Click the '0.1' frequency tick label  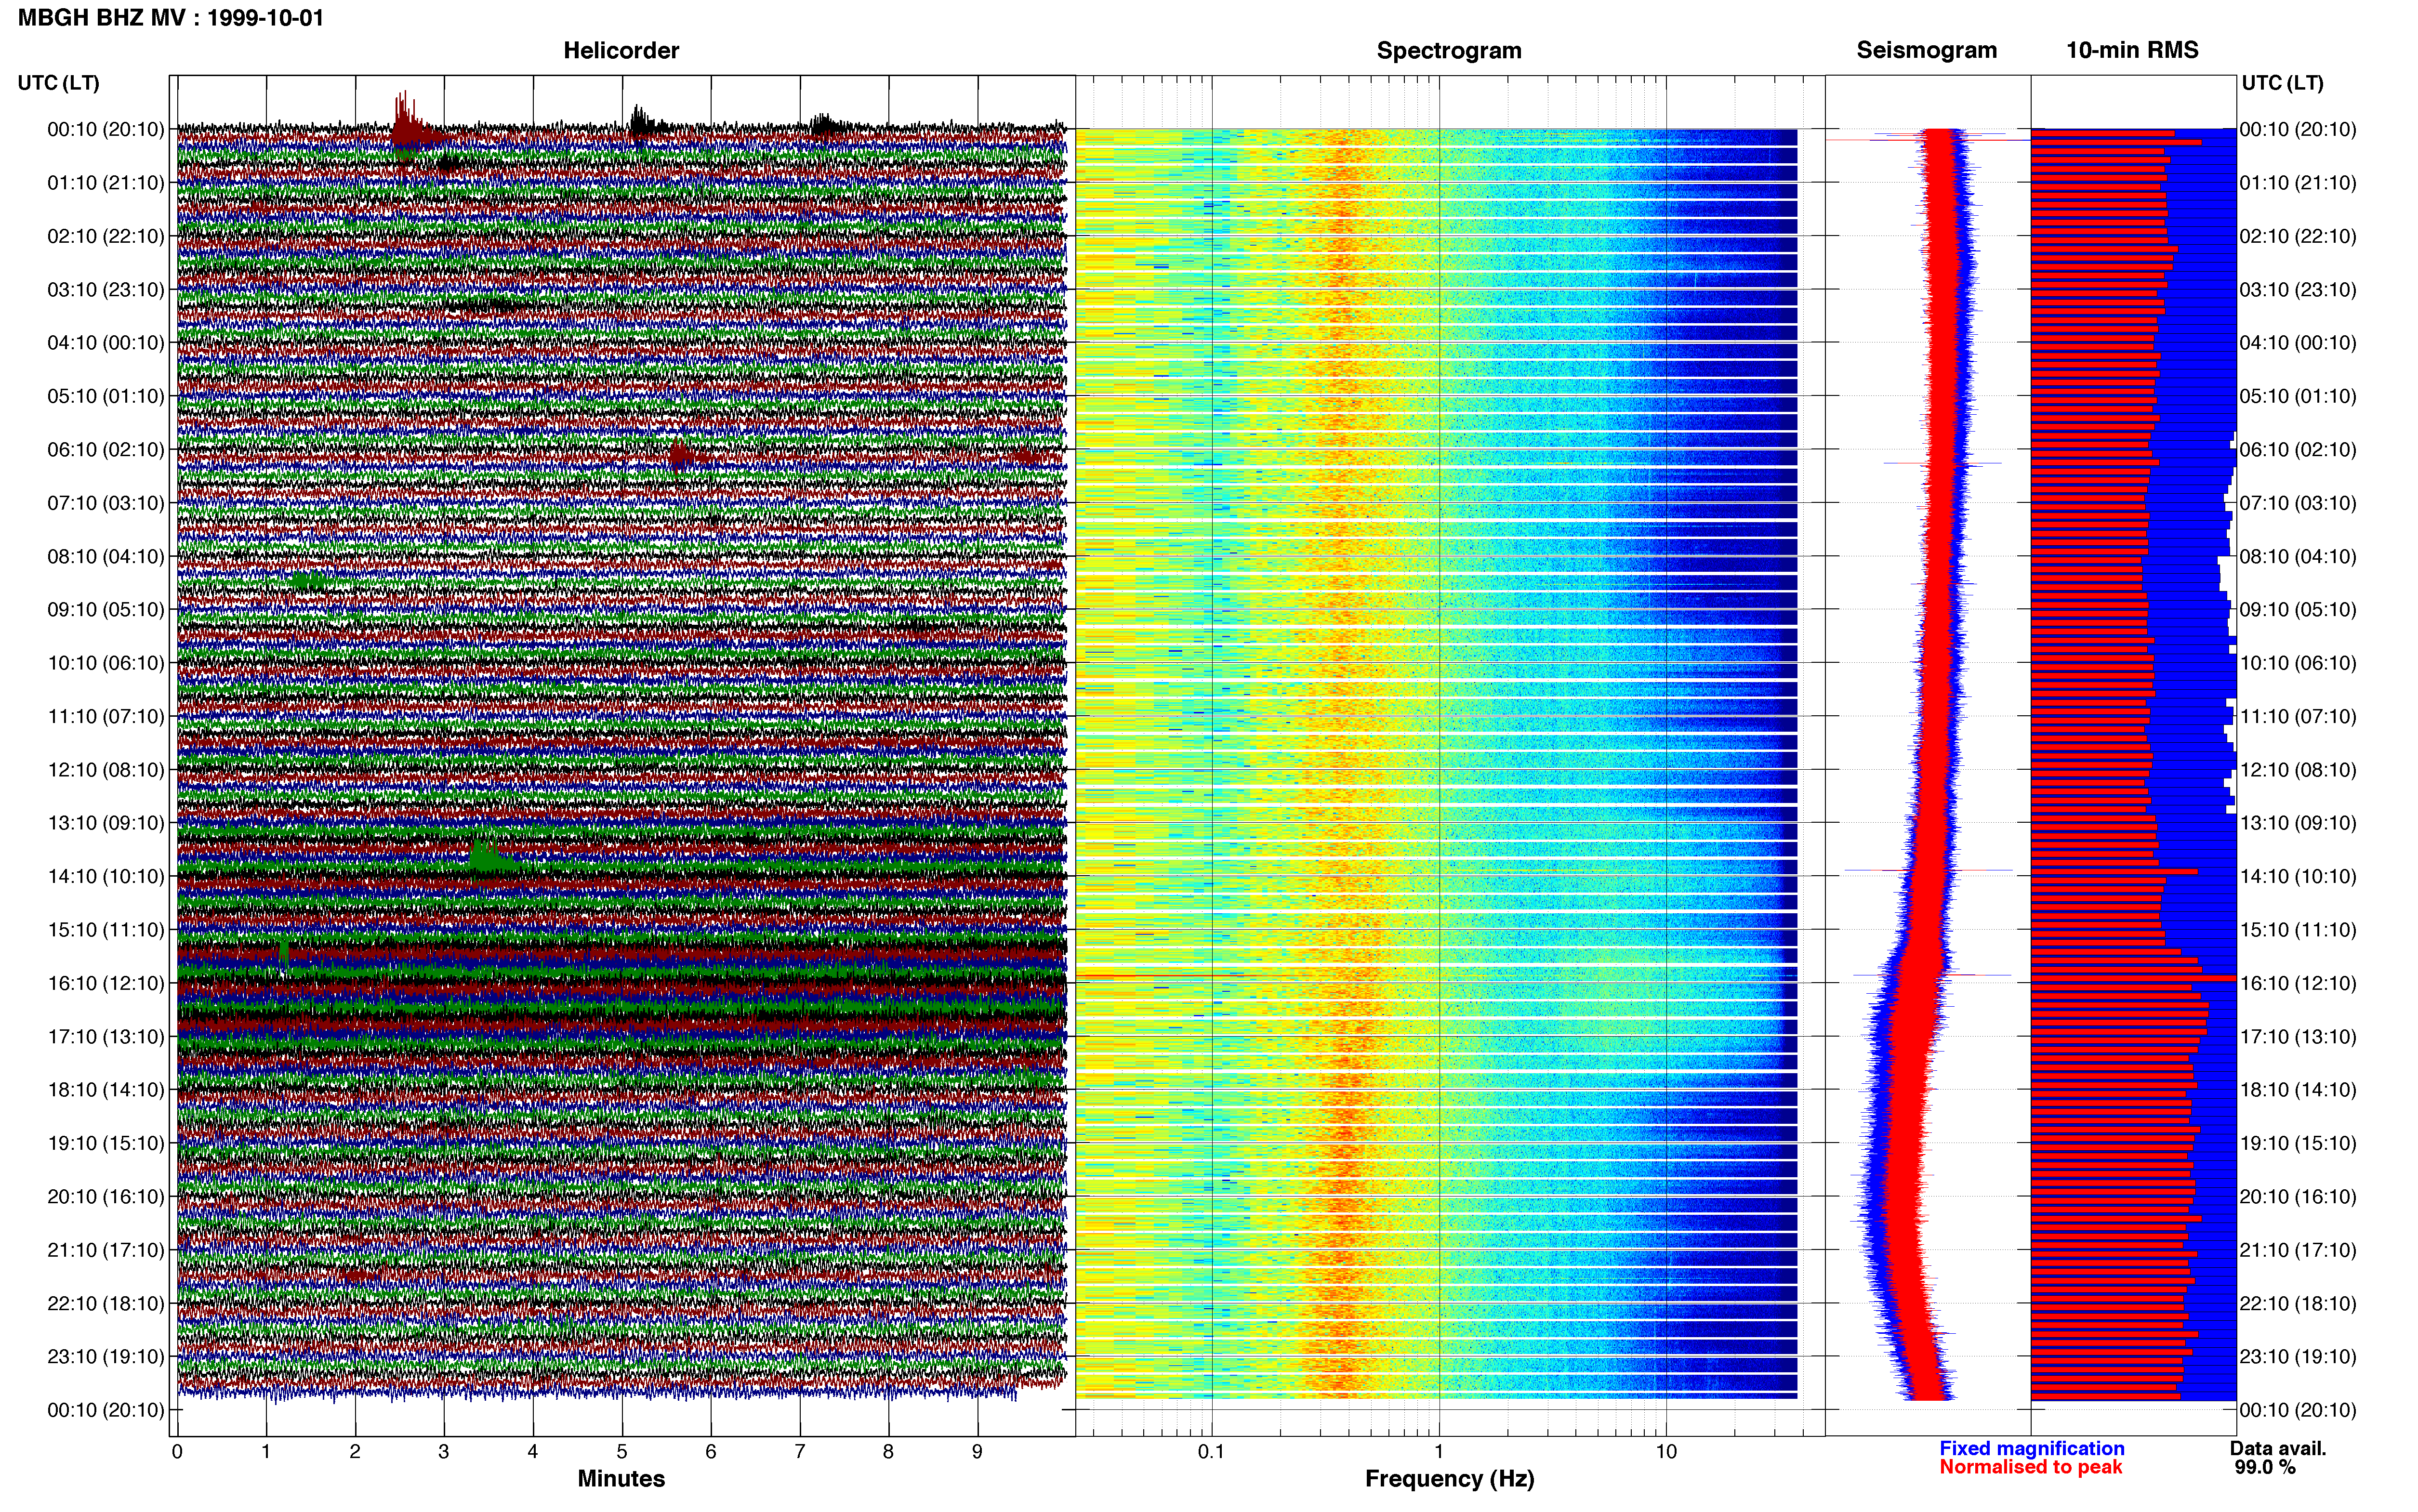click(1211, 1451)
